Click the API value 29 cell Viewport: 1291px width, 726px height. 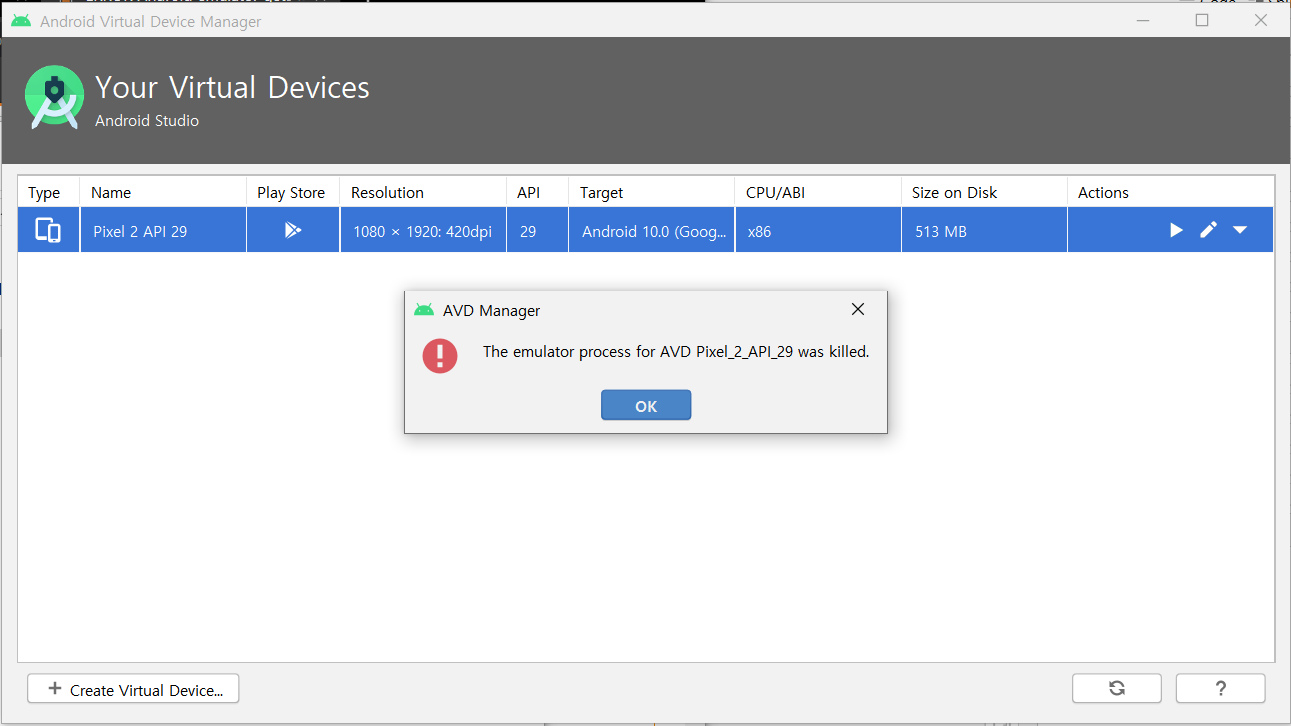click(x=537, y=230)
